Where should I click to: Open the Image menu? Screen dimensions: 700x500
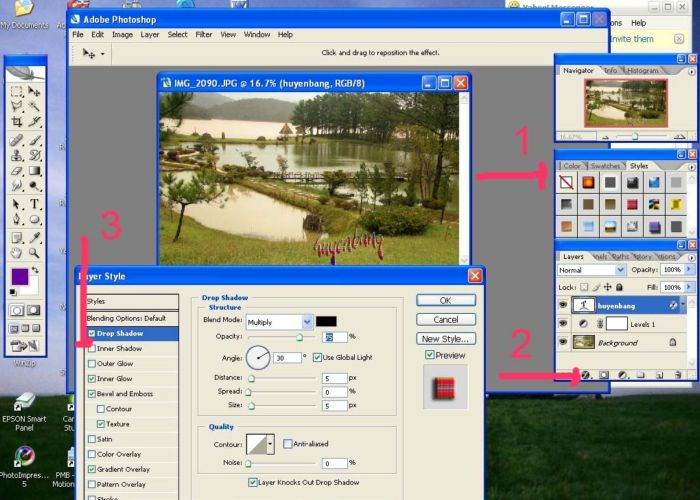pos(122,34)
